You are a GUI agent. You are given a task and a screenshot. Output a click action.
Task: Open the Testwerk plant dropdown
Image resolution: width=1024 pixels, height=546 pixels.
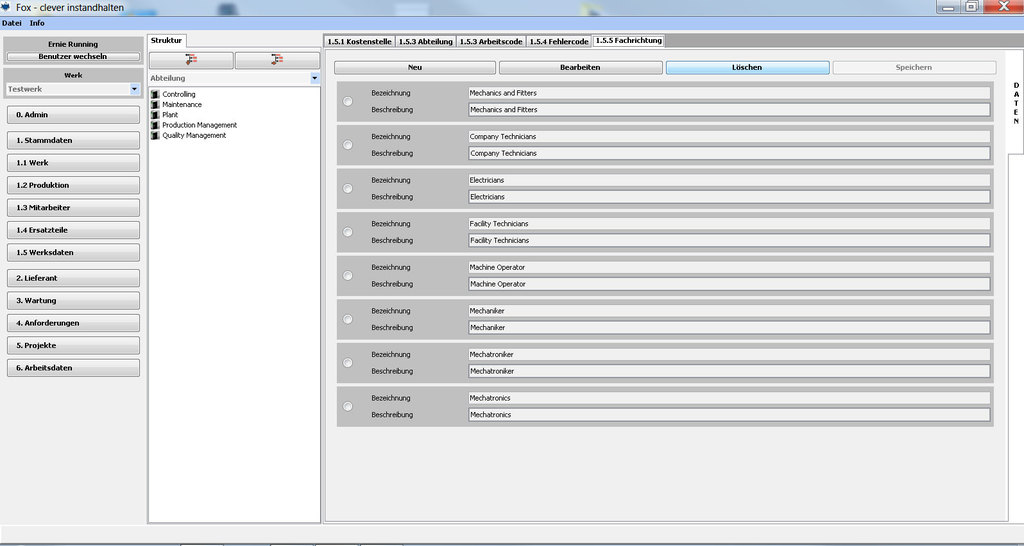[135, 89]
